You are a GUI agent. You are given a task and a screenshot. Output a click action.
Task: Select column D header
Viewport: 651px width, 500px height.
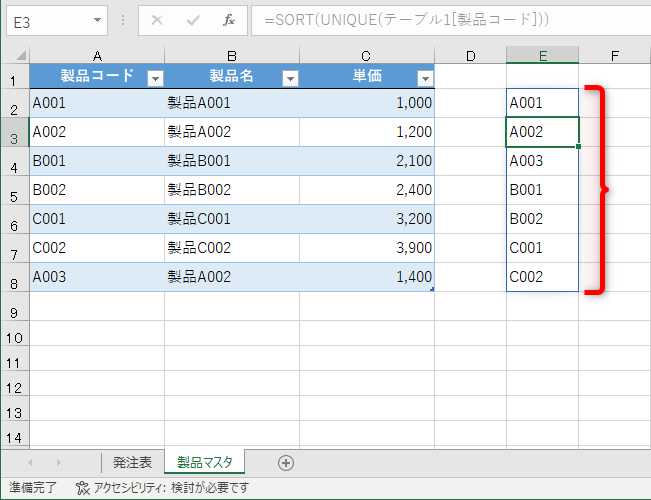470,55
